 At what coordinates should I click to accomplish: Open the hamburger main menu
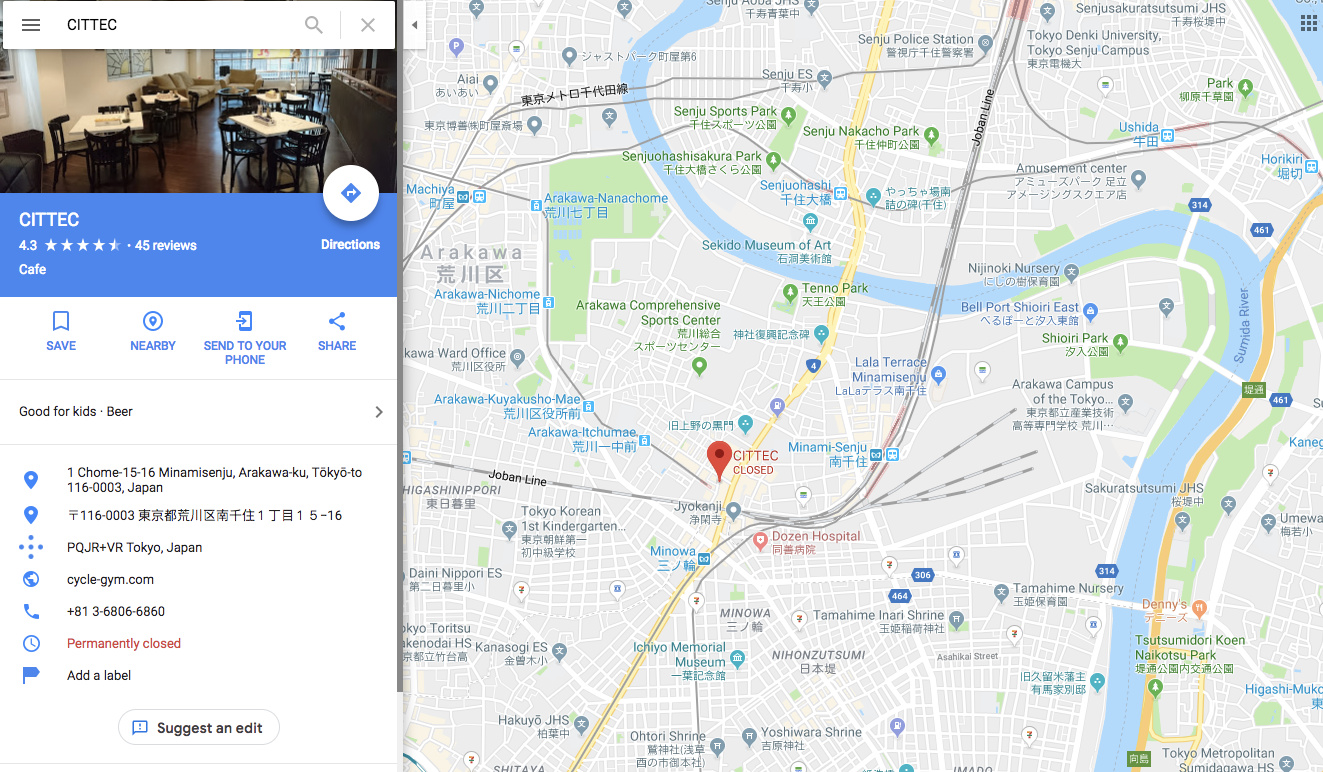(x=31, y=25)
